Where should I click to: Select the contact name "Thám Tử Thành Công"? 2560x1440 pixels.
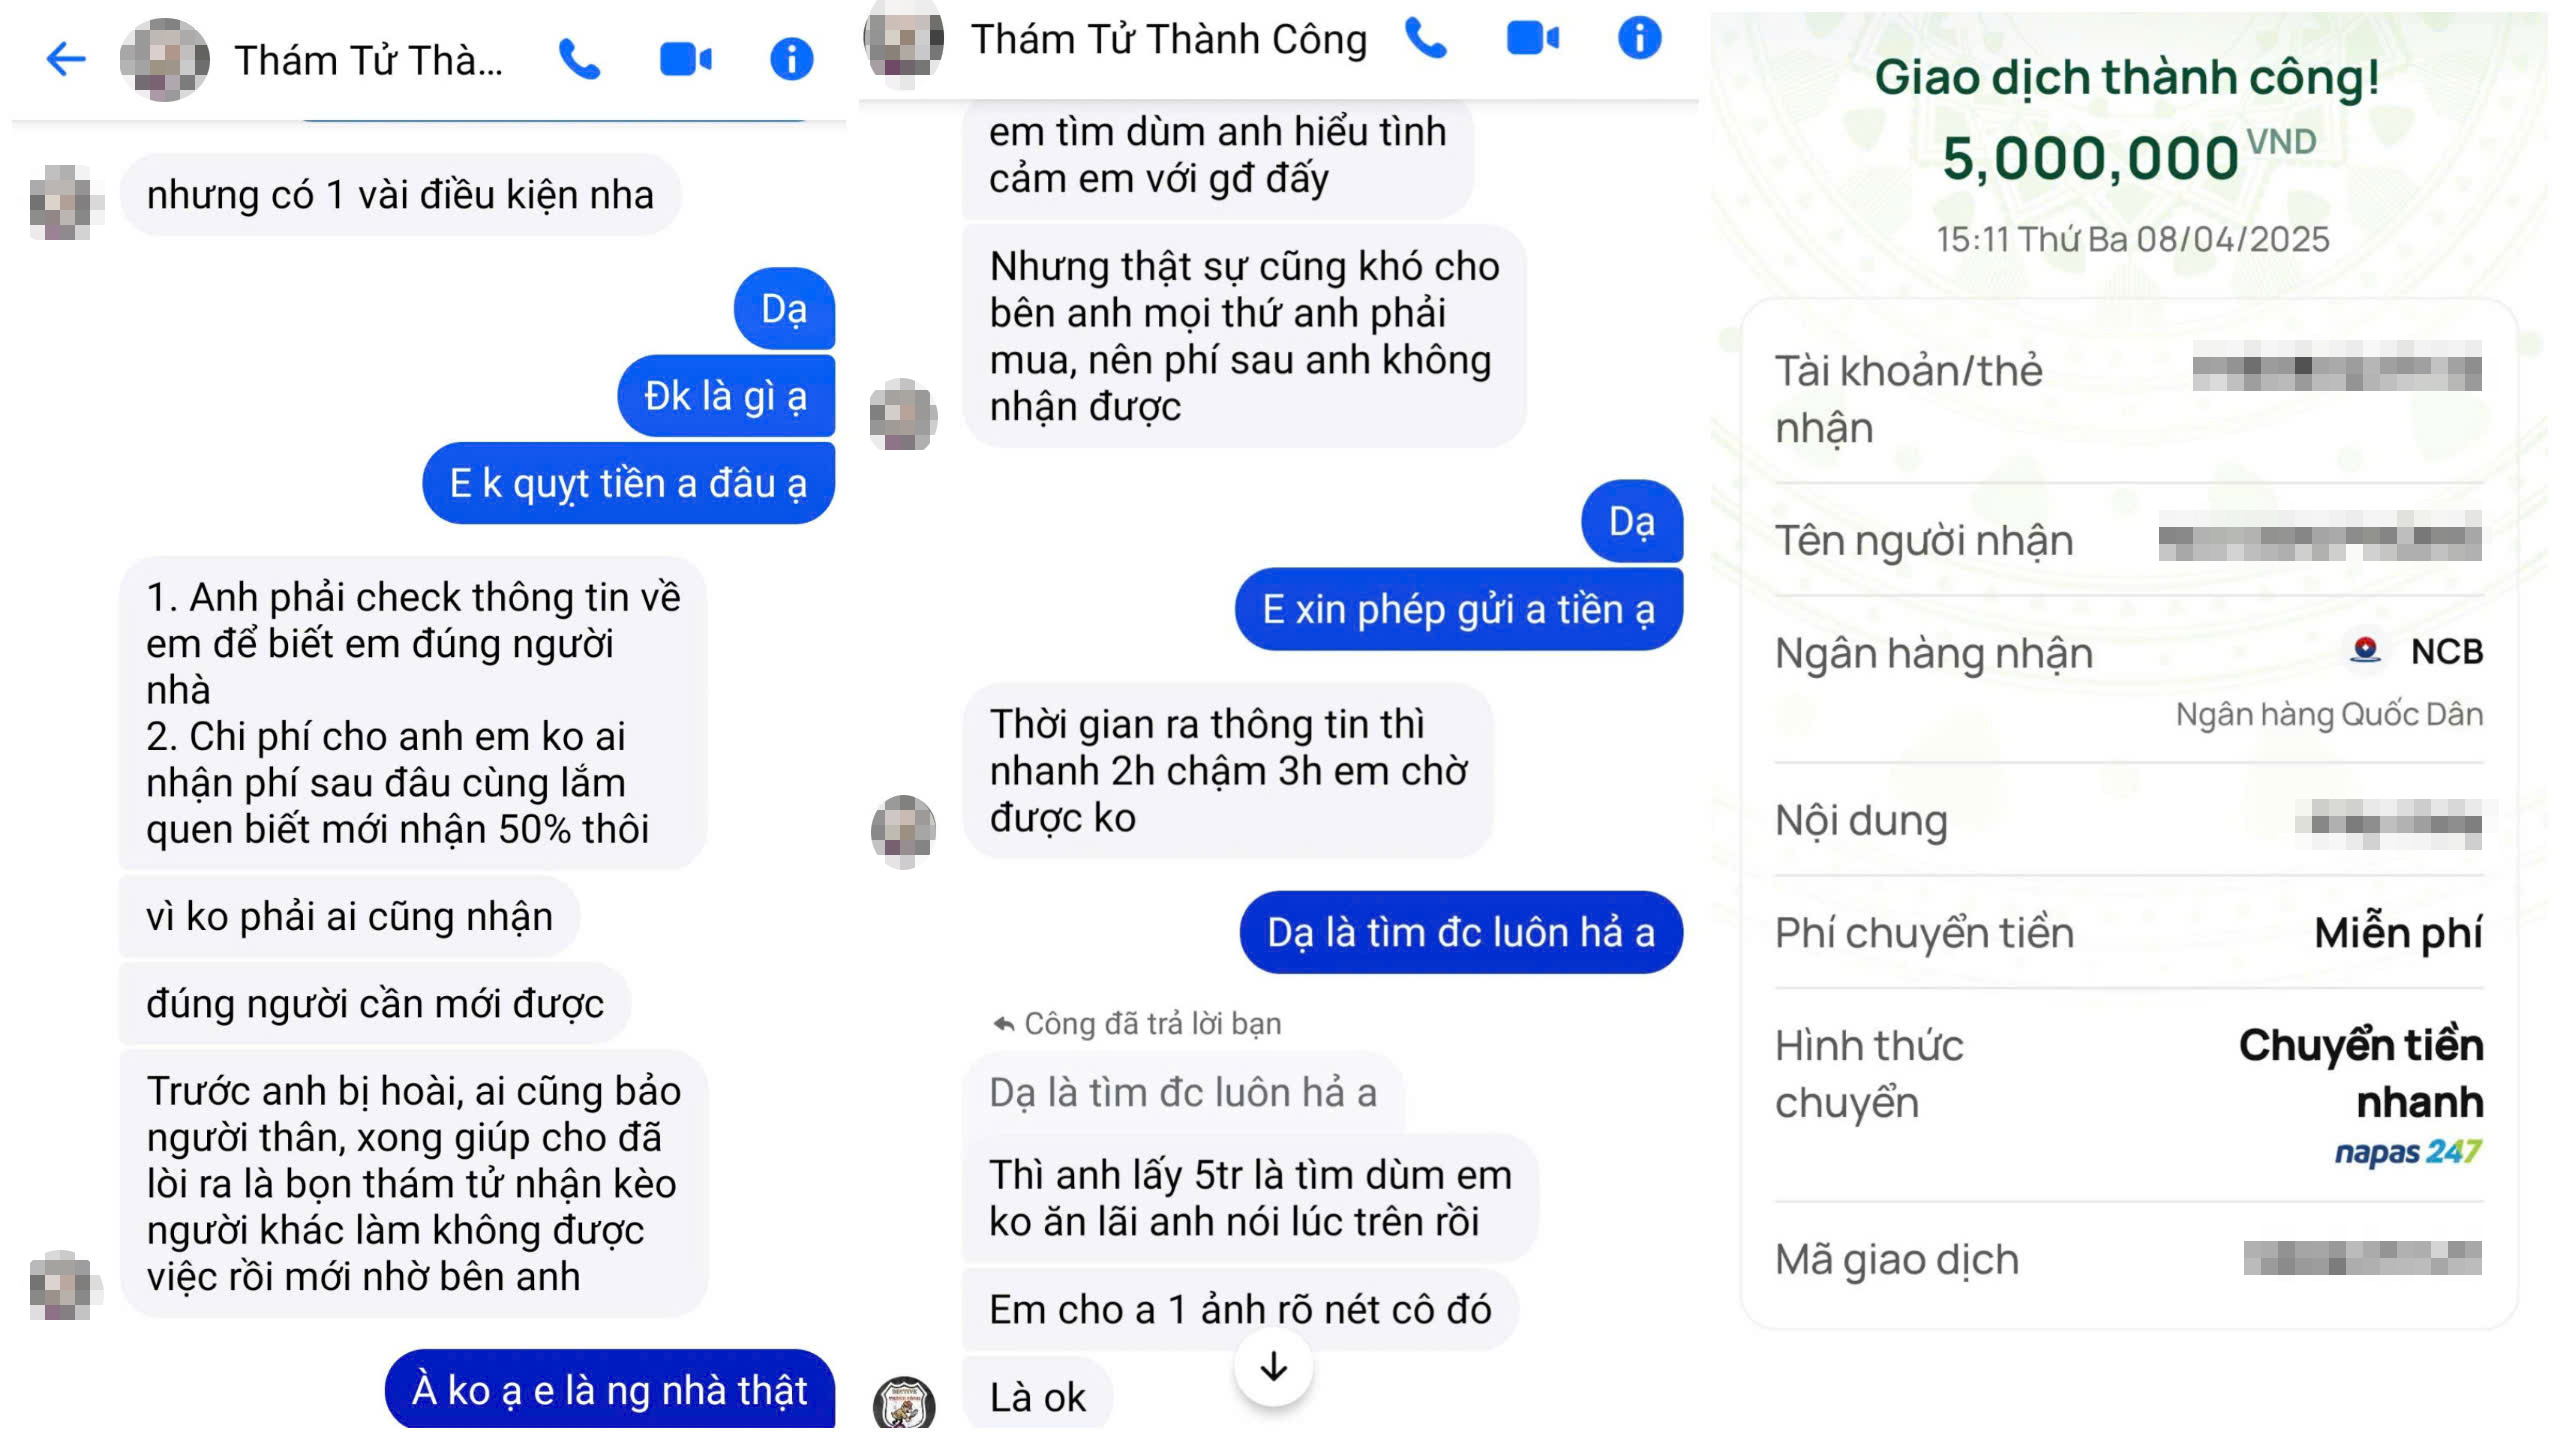pos(1169,39)
